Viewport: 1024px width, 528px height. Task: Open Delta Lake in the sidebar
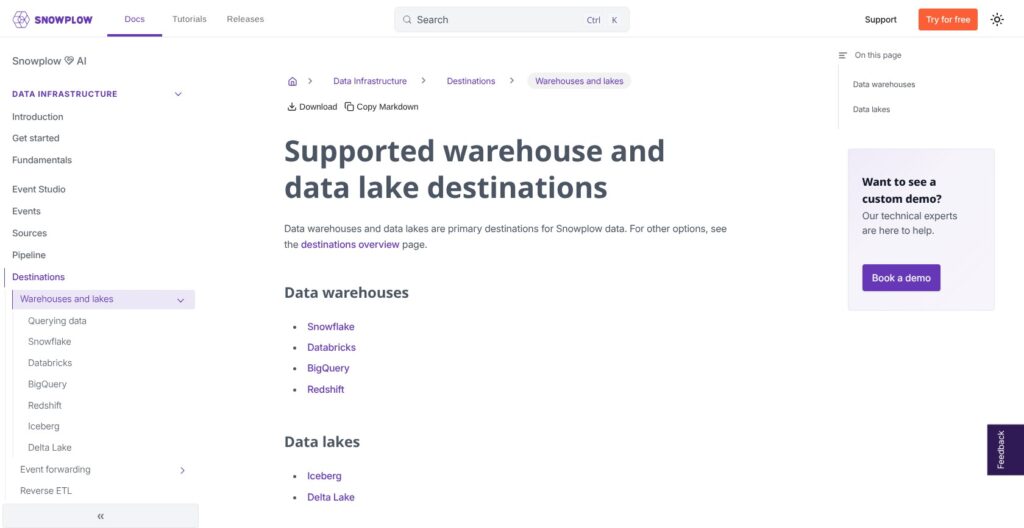click(50, 448)
